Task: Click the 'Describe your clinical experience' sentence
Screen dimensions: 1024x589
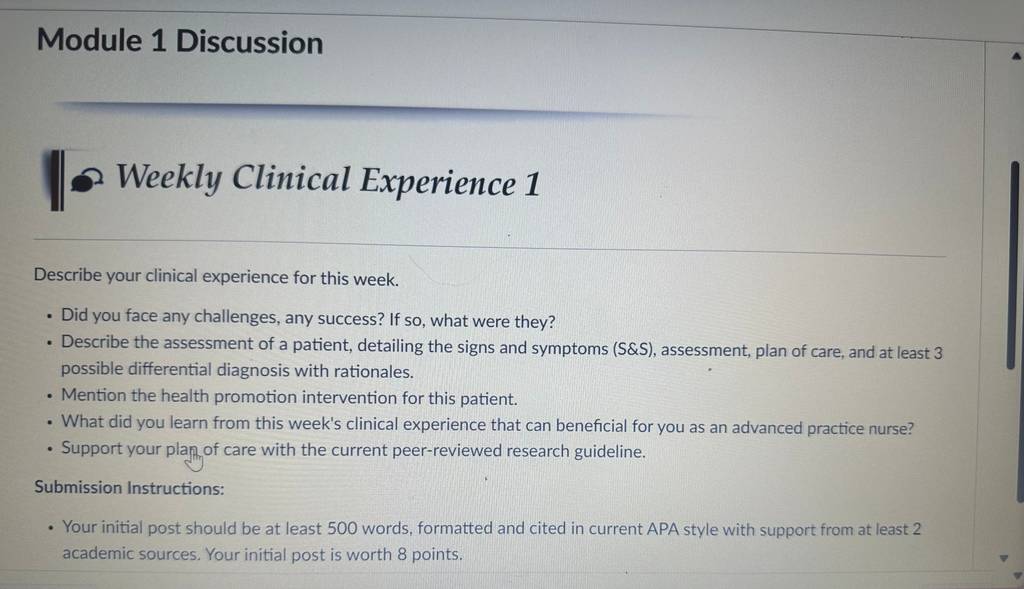Action: point(216,277)
